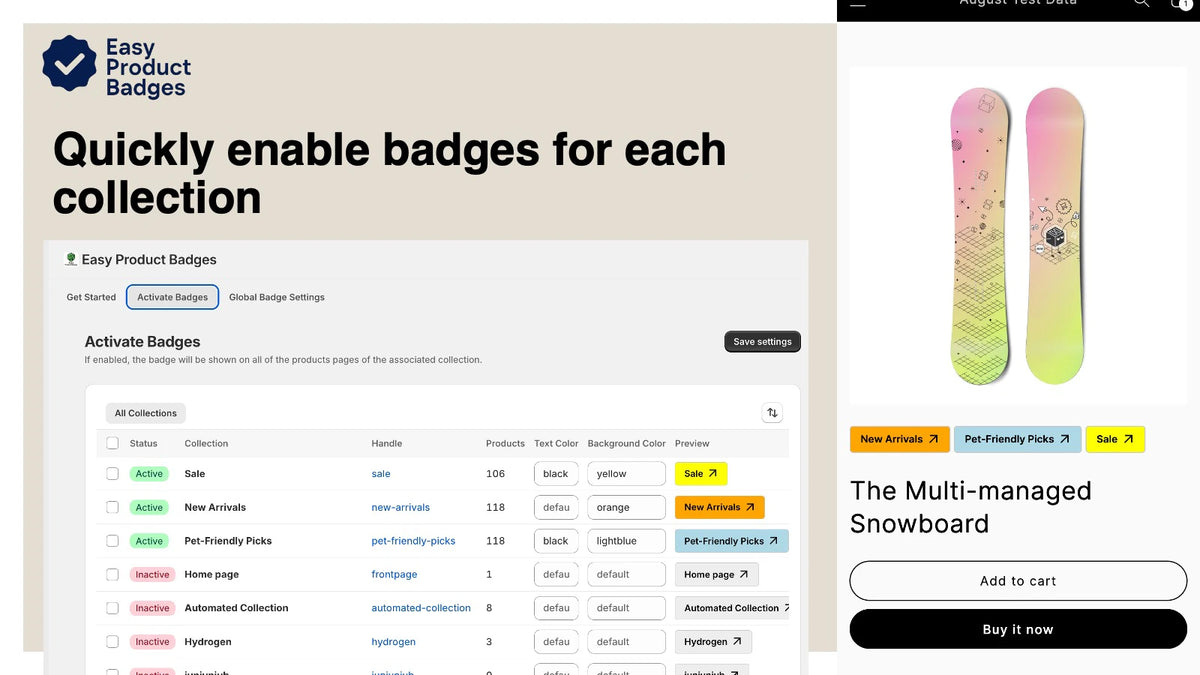Click the Pet-Friendly Picks text color field
The height and width of the screenshot is (675, 1200).
coord(556,541)
